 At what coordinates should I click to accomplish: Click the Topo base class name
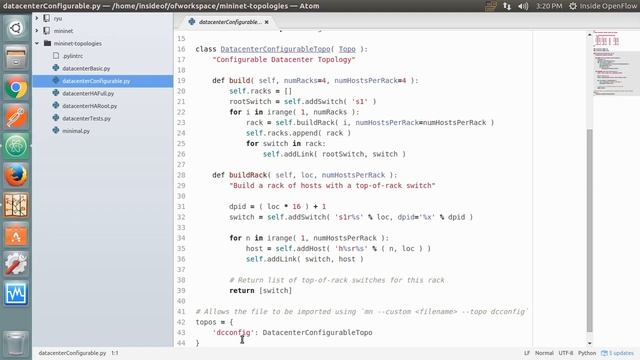[347, 49]
